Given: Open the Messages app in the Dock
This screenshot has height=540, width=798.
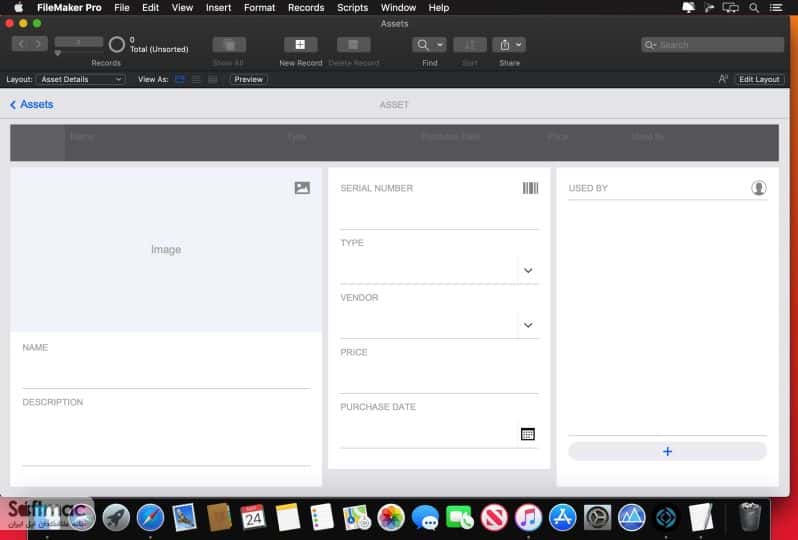Looking at the screenshot, I should [x=425, y=518].
